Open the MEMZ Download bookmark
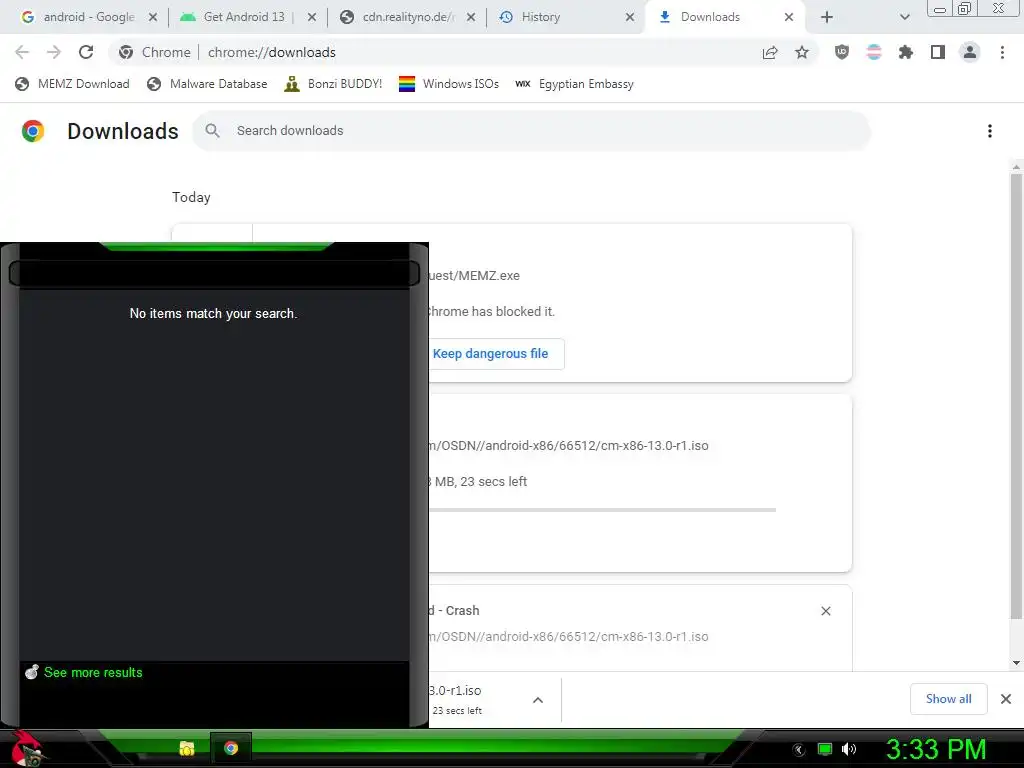Image resolution: width=1024 pixels, height=768 pixels. 72,84
